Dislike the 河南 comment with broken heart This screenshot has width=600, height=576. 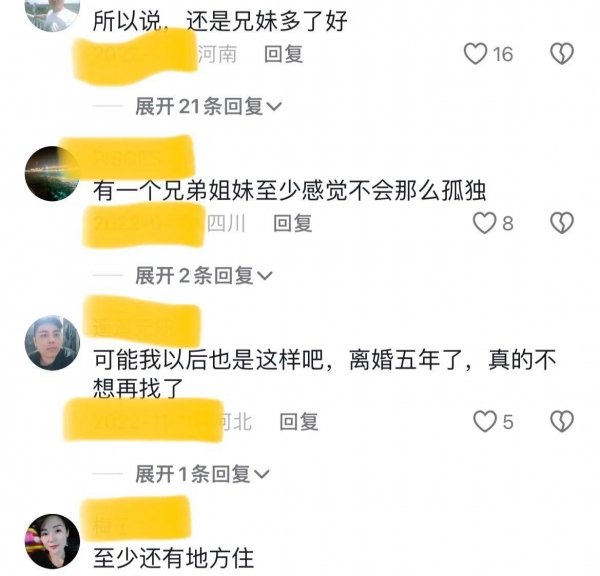tap(562, 54)
